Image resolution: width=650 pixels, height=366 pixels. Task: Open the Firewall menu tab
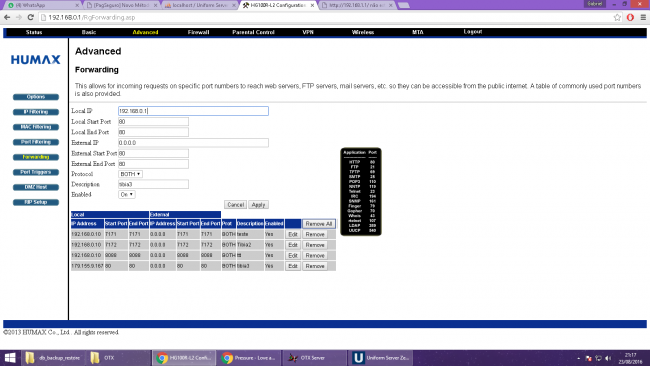click(198, 32)
